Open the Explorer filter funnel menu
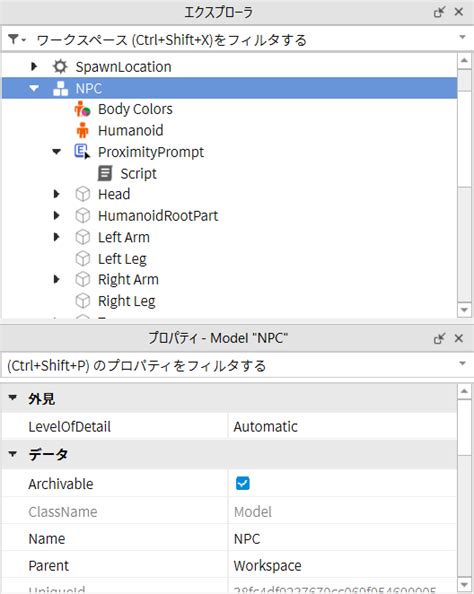474x594 pixels. (x=16, y=39)
